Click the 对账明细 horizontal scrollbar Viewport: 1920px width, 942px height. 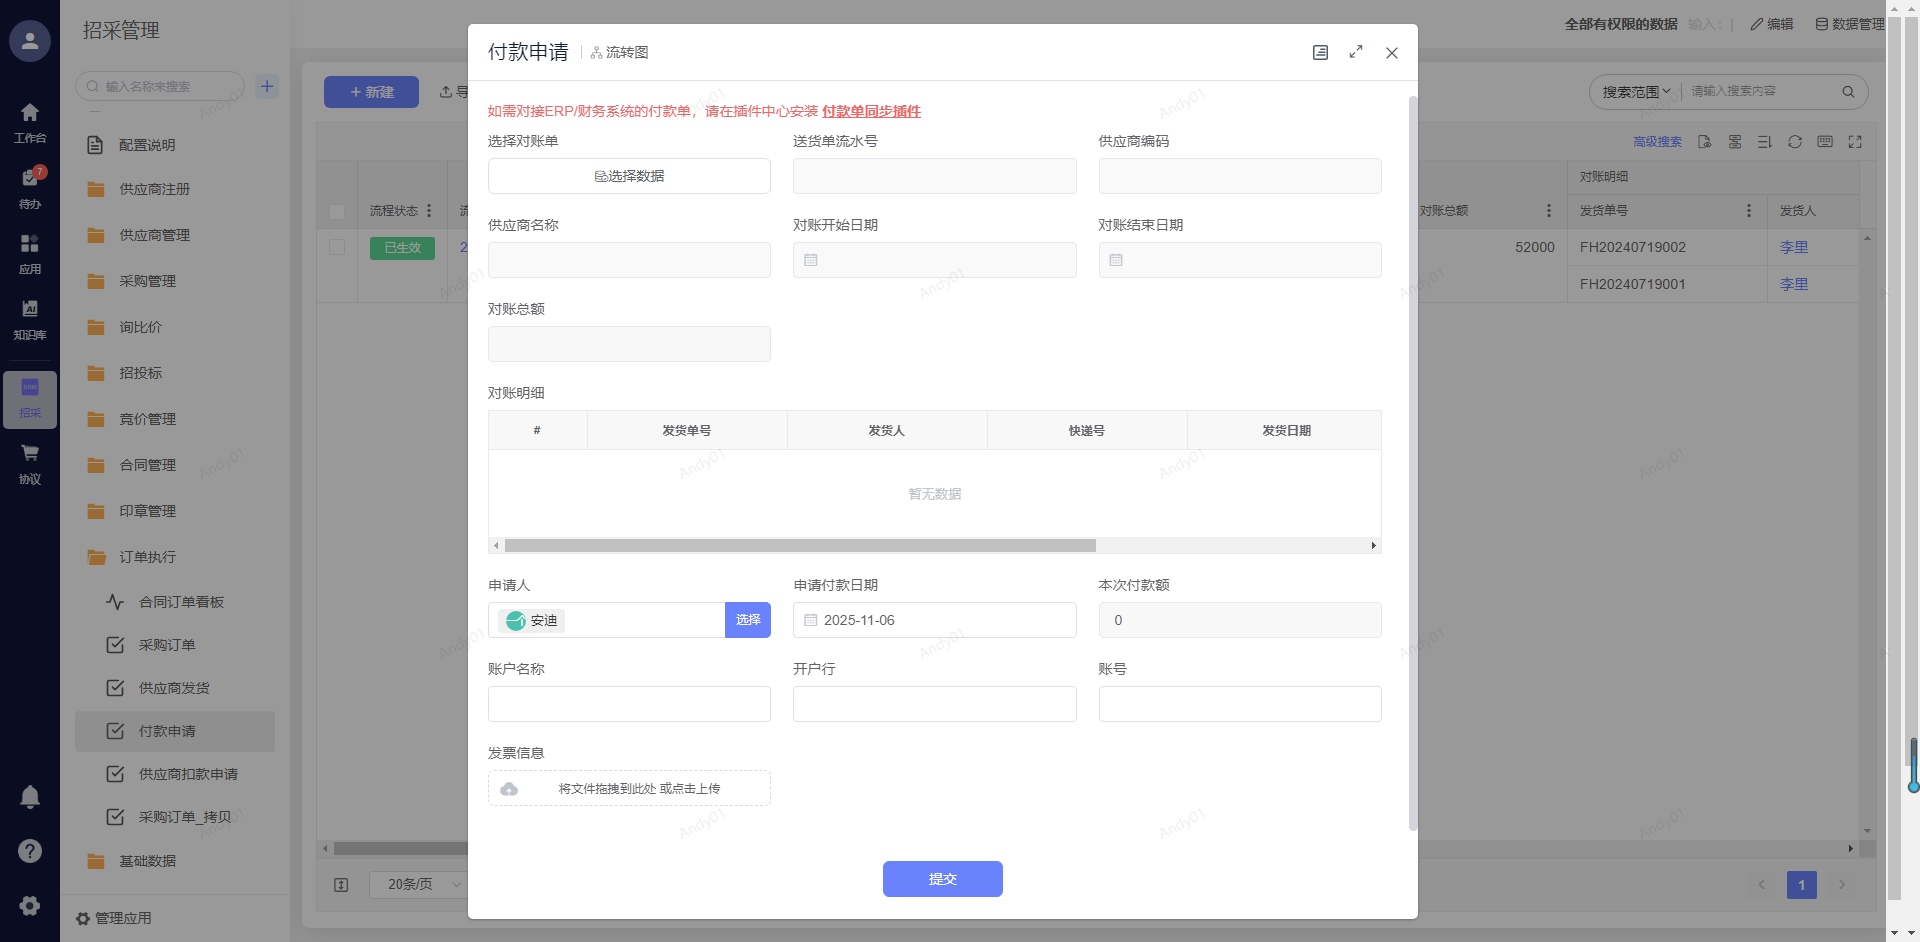pos(800,546)
